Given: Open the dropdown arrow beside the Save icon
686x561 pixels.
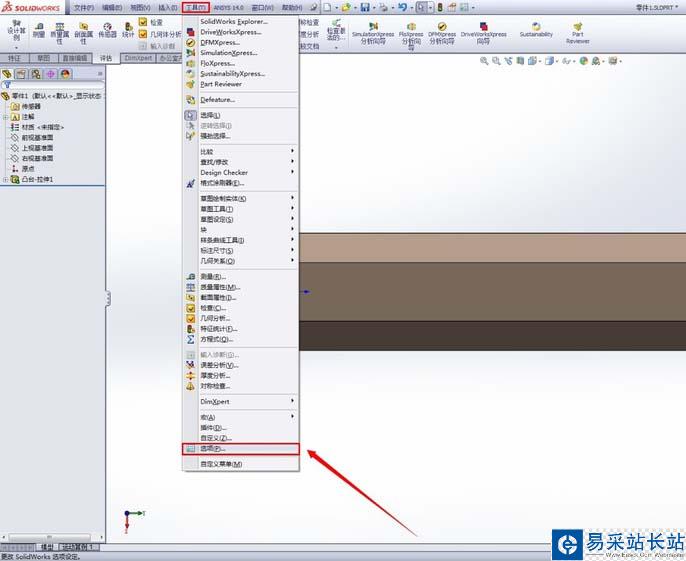Looking at the screenshot, I should point(374,8).
